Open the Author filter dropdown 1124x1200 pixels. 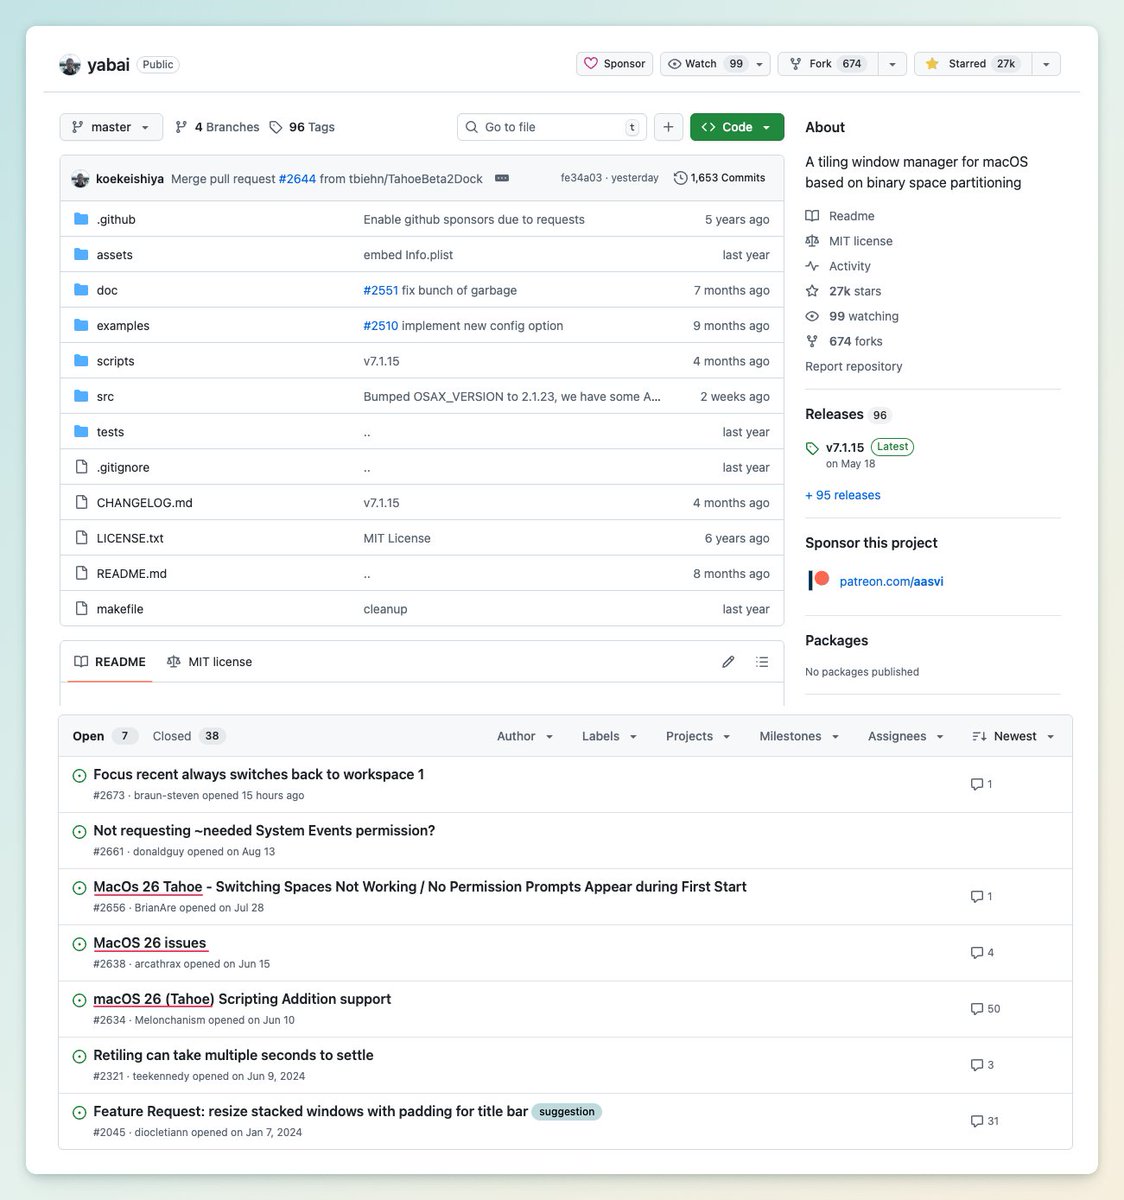[x=525, y=736]
